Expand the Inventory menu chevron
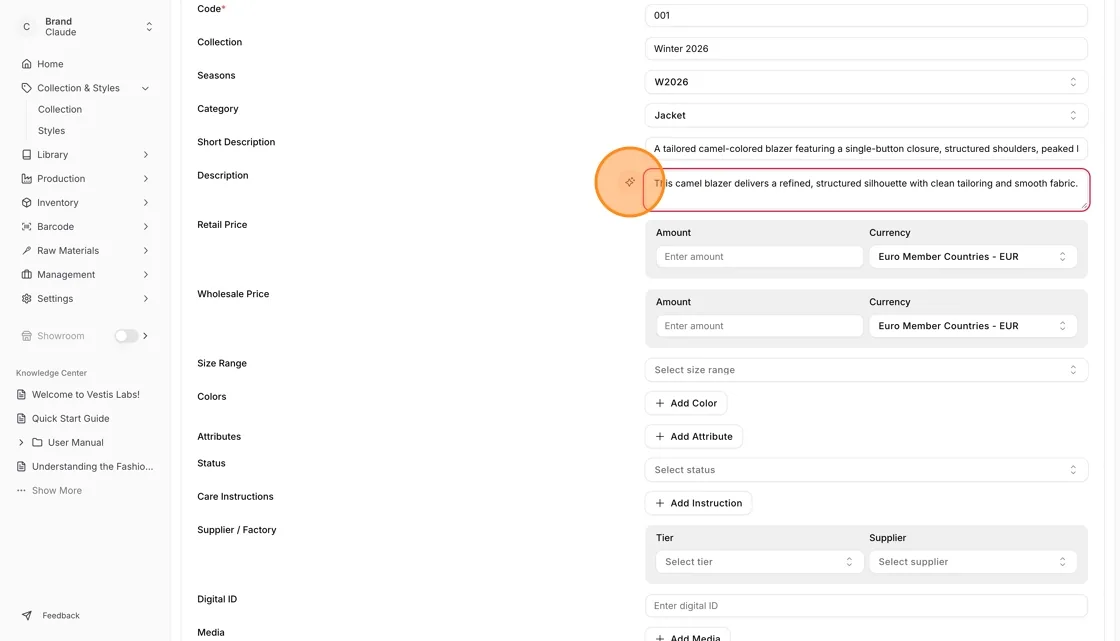1120x641 pixels. point(146,202)
